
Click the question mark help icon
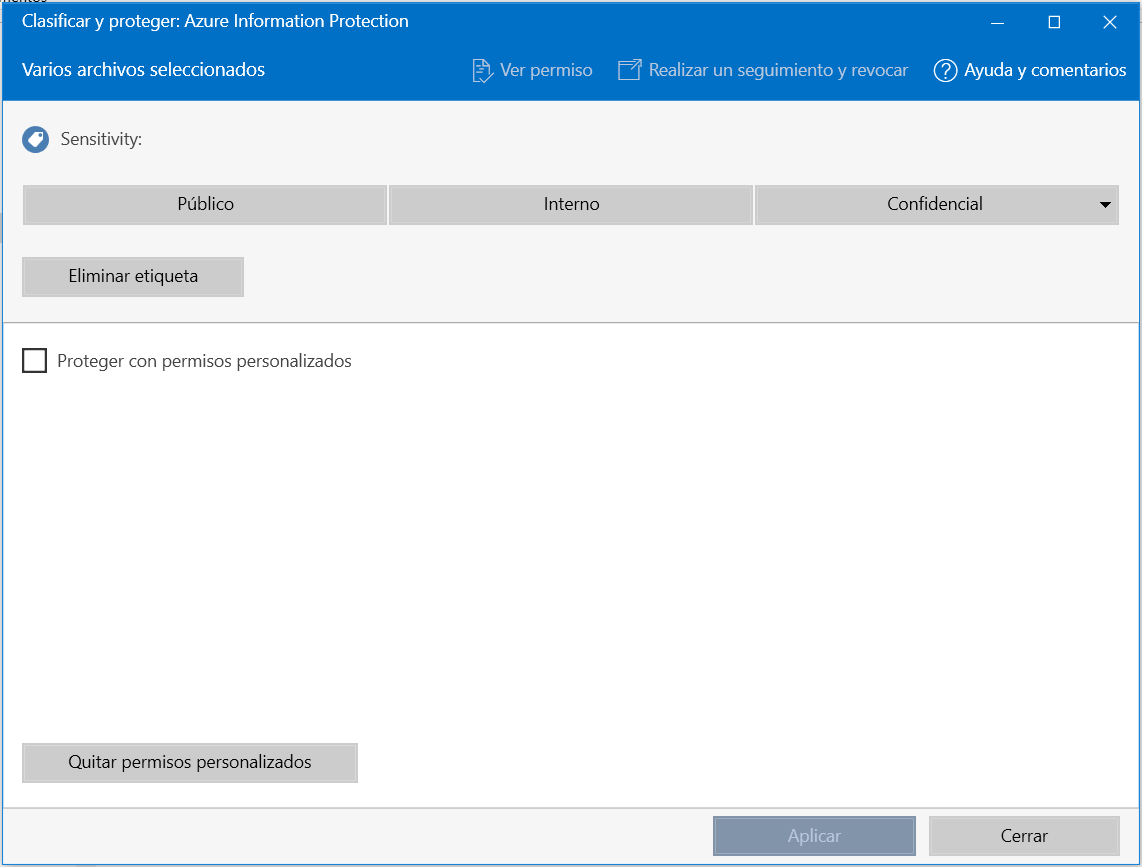(x=945, y=71)
